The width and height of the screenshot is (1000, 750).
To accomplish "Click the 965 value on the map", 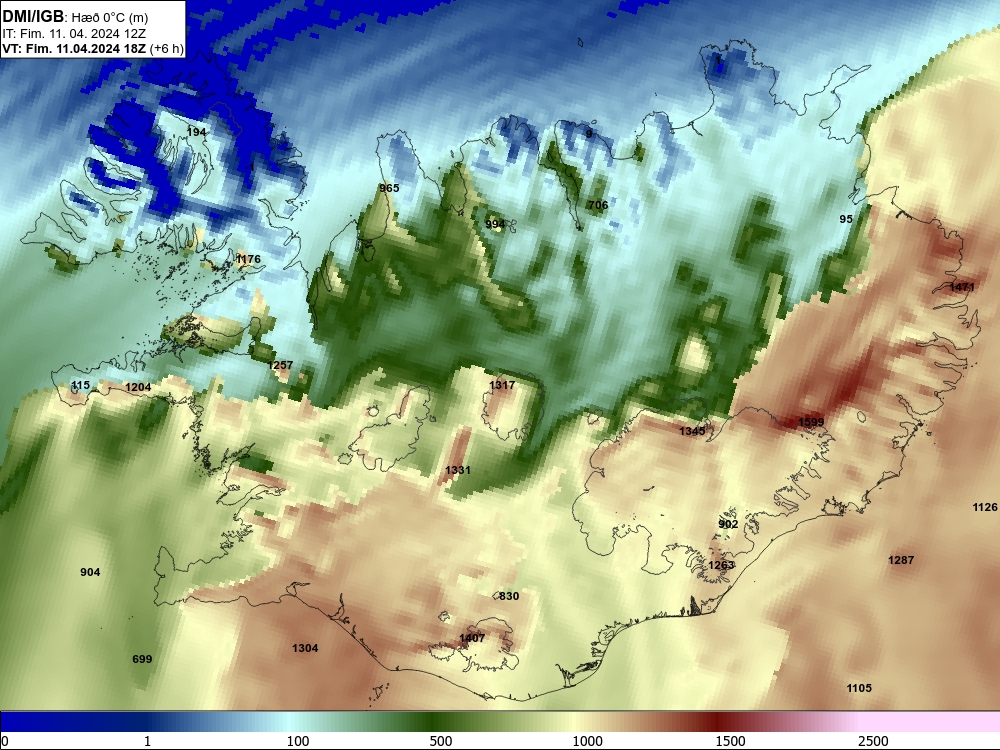I will 389,188.
